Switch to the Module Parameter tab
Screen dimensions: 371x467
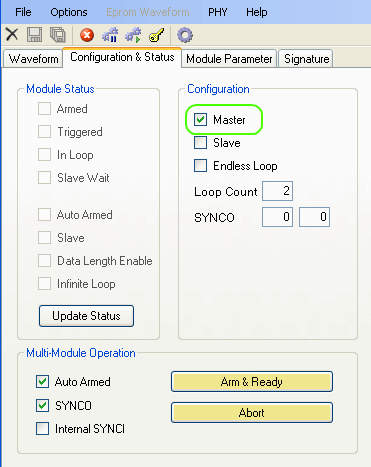point(229,59)
